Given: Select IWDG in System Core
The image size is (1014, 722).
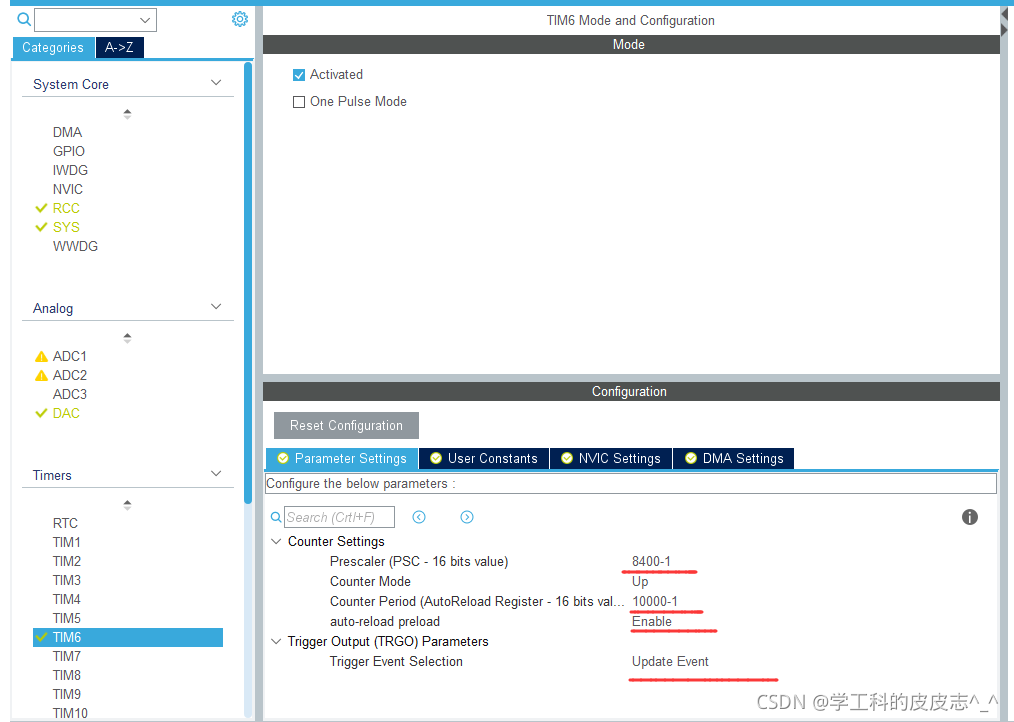Looking at the screenshot, I should coord(70,170).
